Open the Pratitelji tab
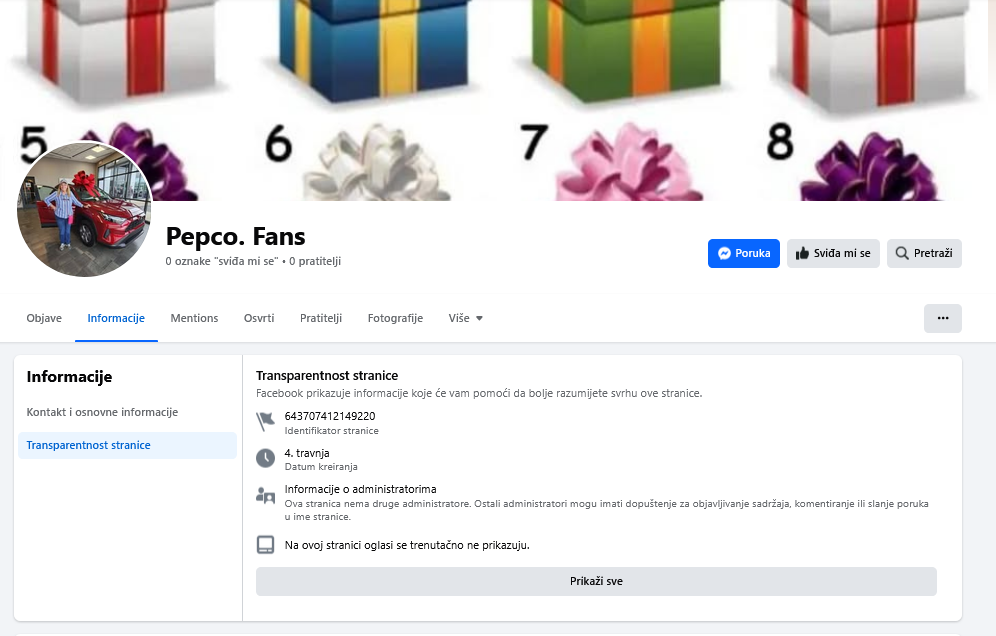This screenshot has width=996, height=636. [321, 318]
